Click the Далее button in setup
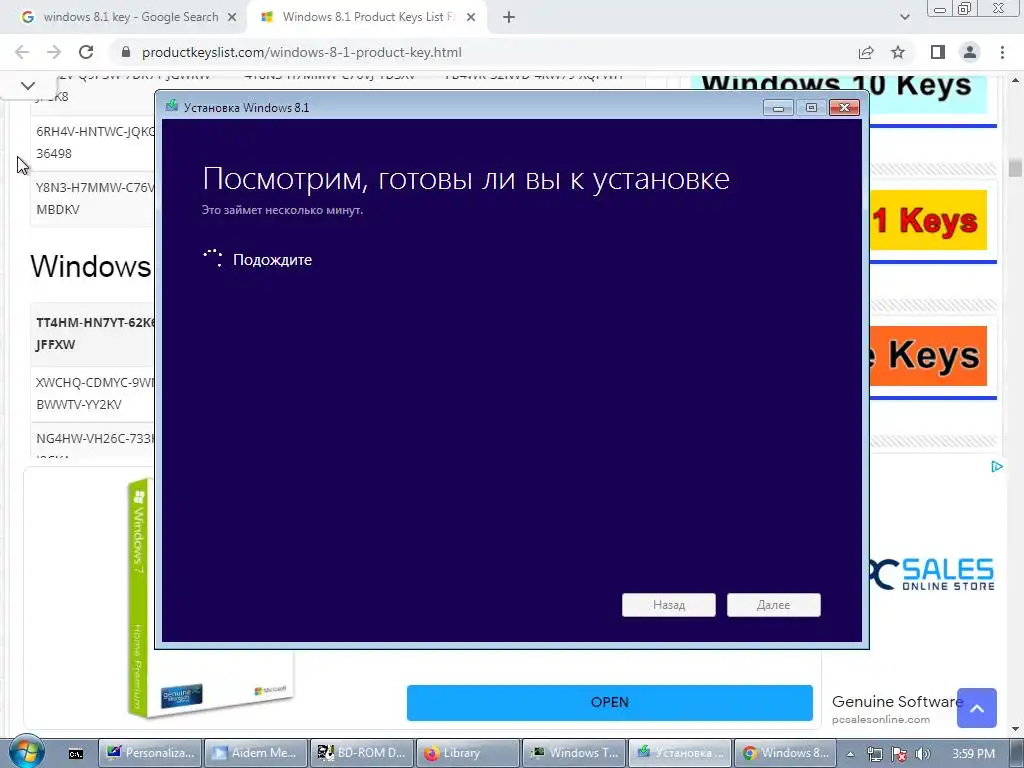The image size is (1024, 768). click(773, 605)
